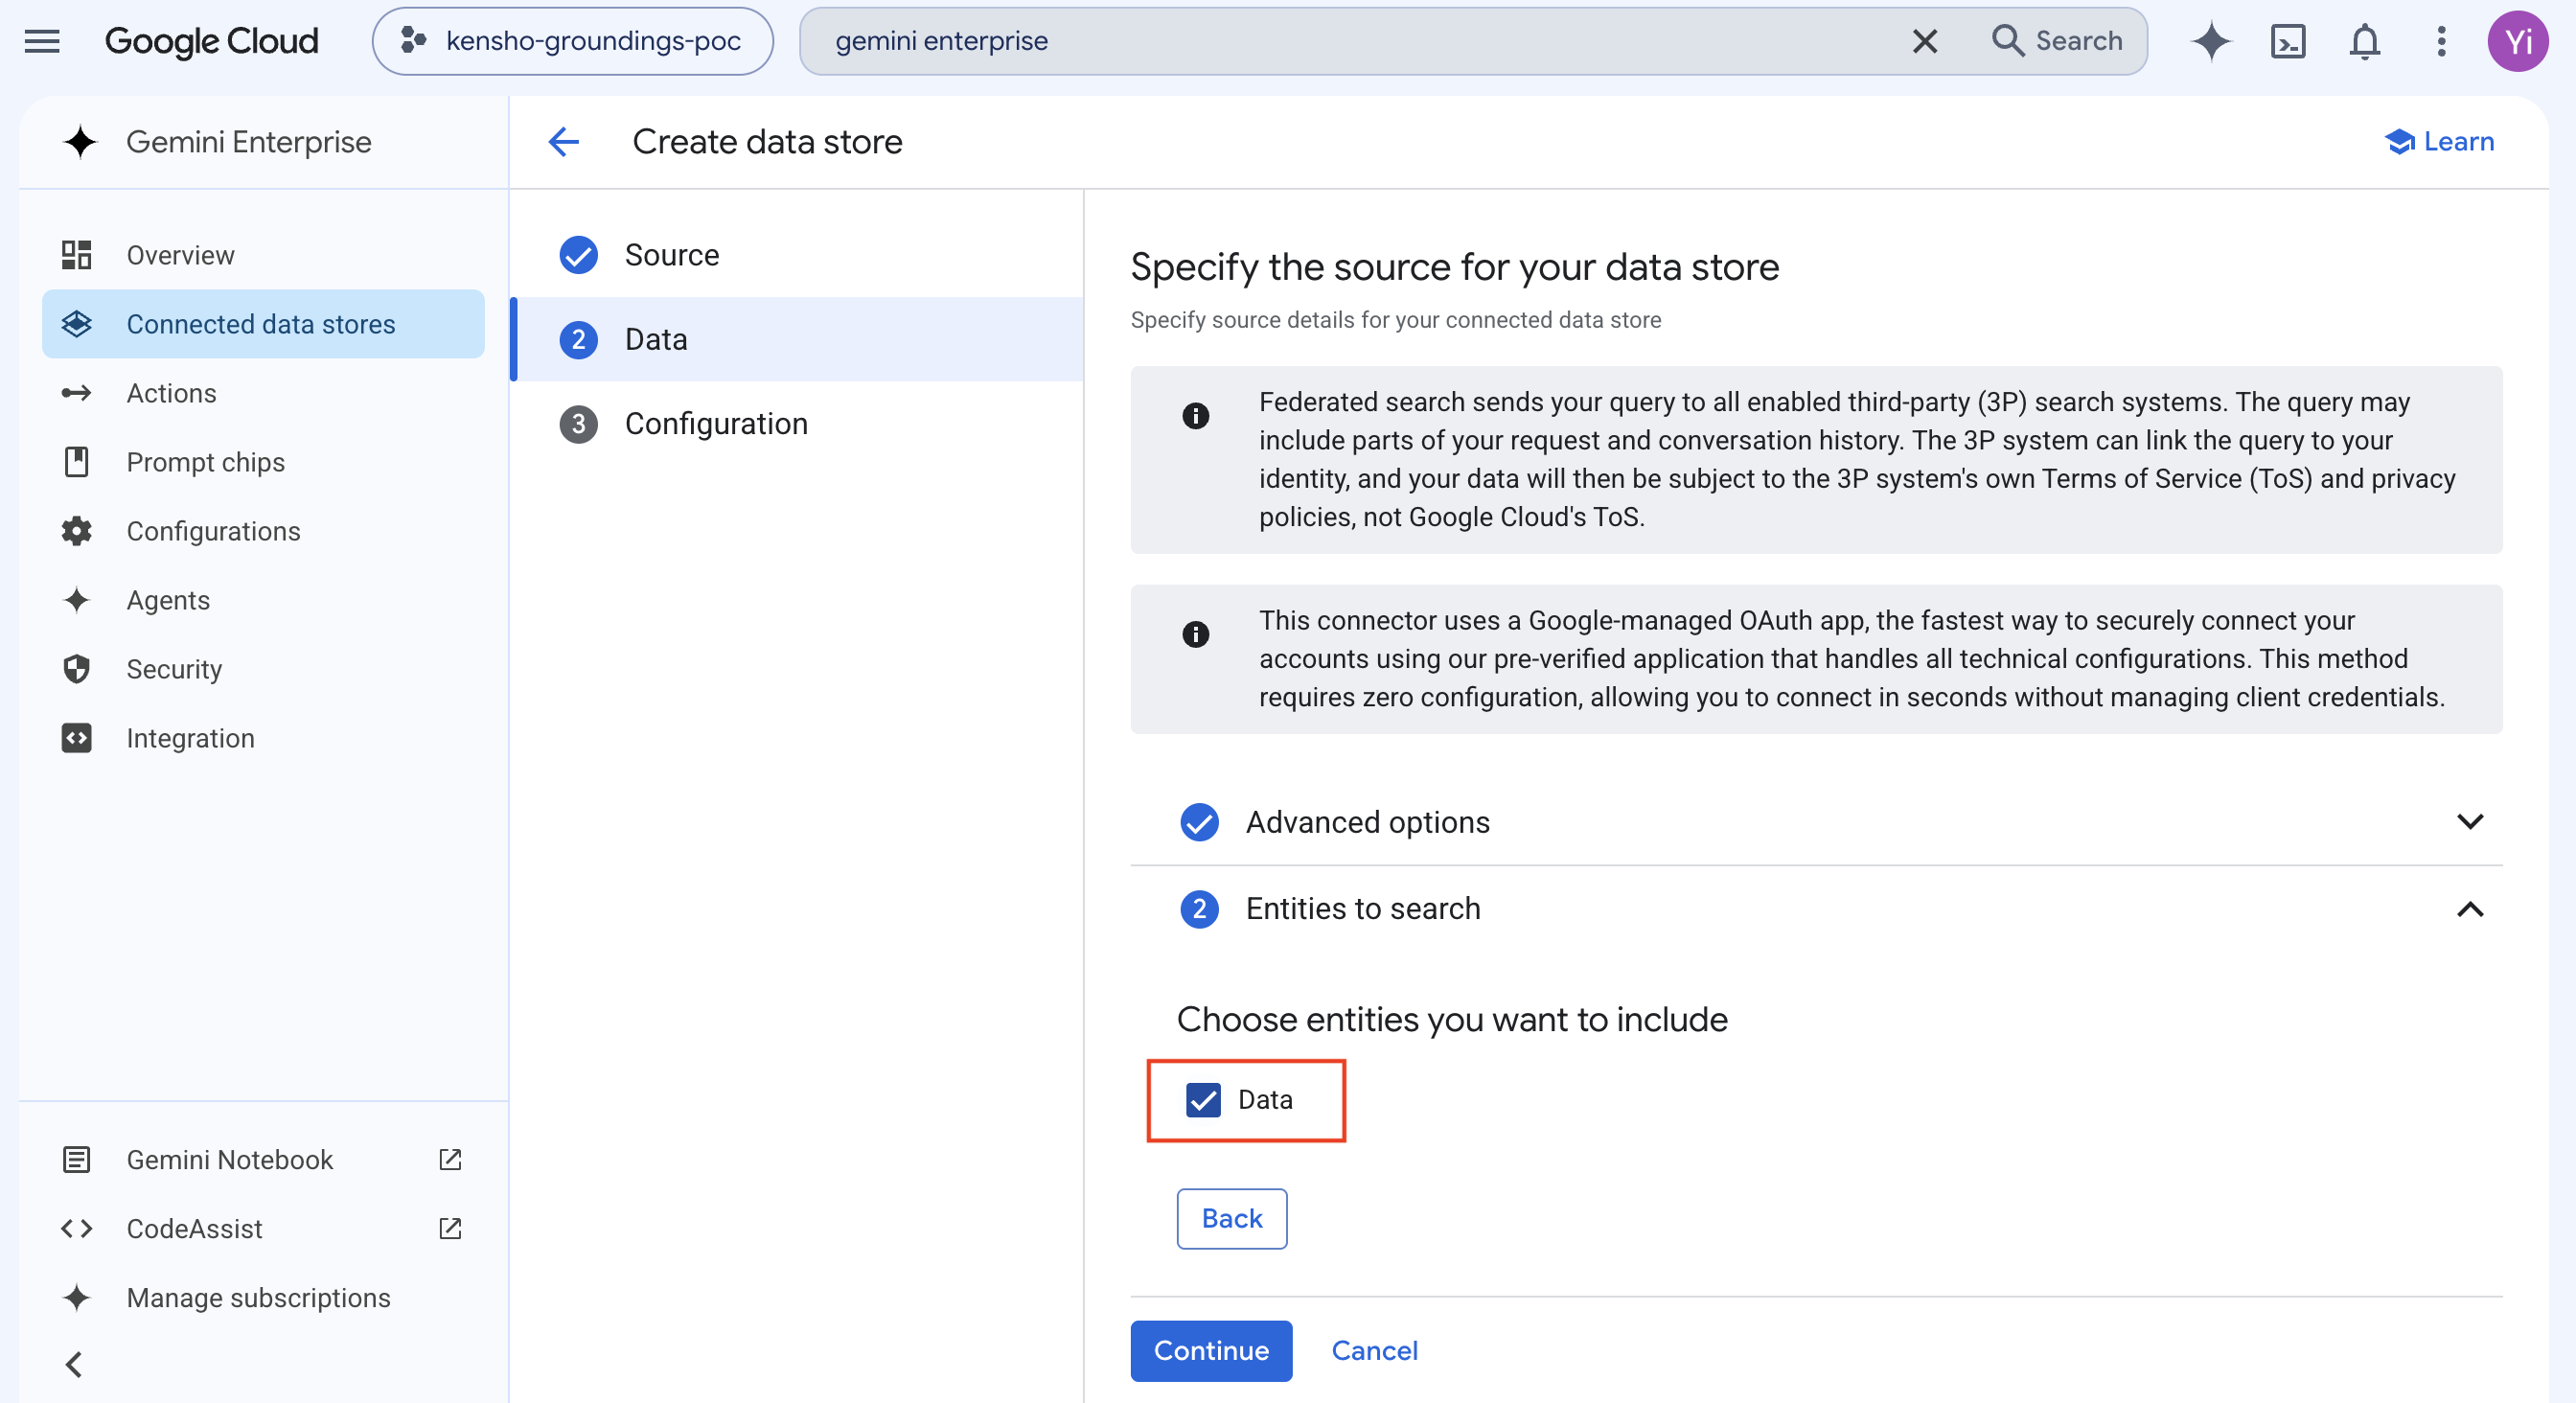Viewport: 2576px width, 1403px height.
Task: Click the Advanced options expand chevron
Action: [x=2470, y=822]
